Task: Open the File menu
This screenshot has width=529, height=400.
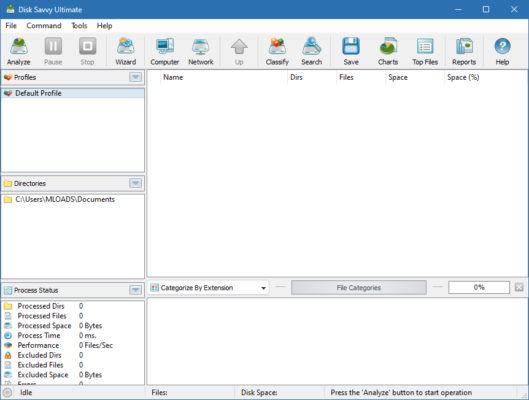Action: point(11,26)
